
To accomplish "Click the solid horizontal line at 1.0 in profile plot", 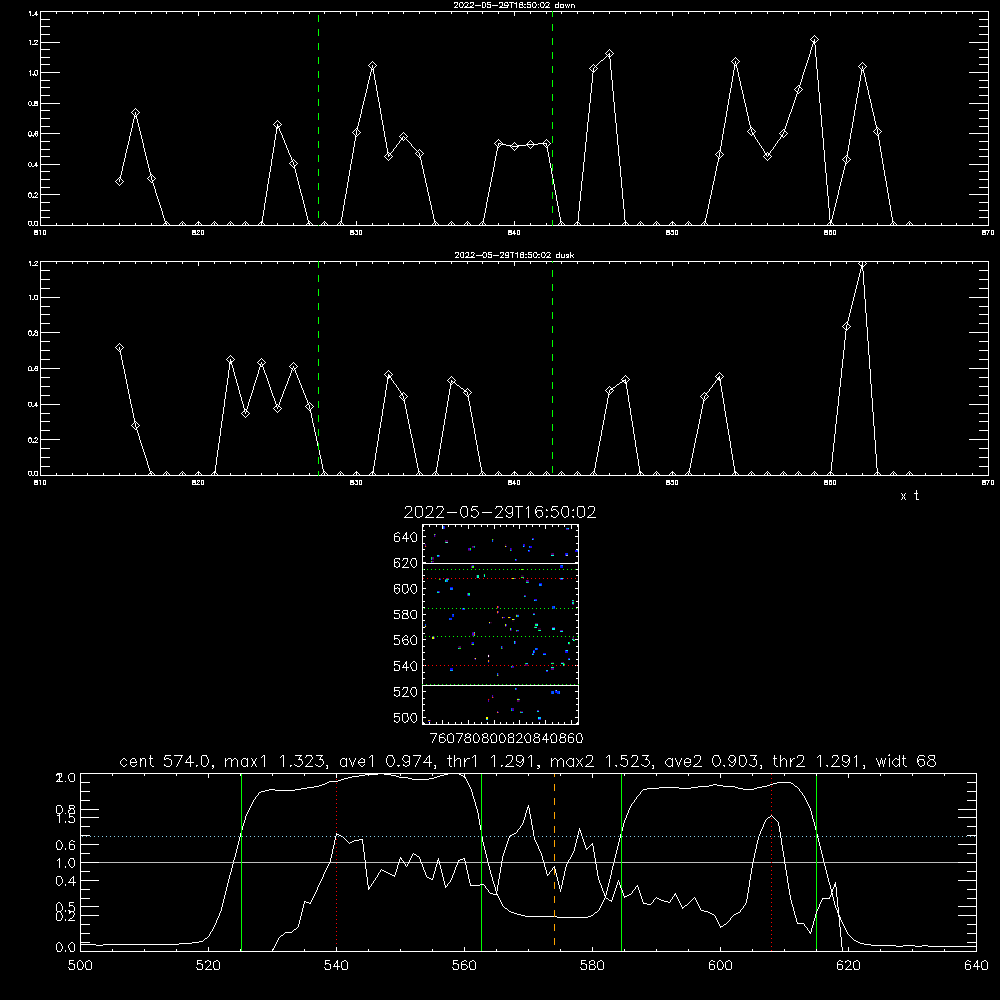I will tap(528, 862).
